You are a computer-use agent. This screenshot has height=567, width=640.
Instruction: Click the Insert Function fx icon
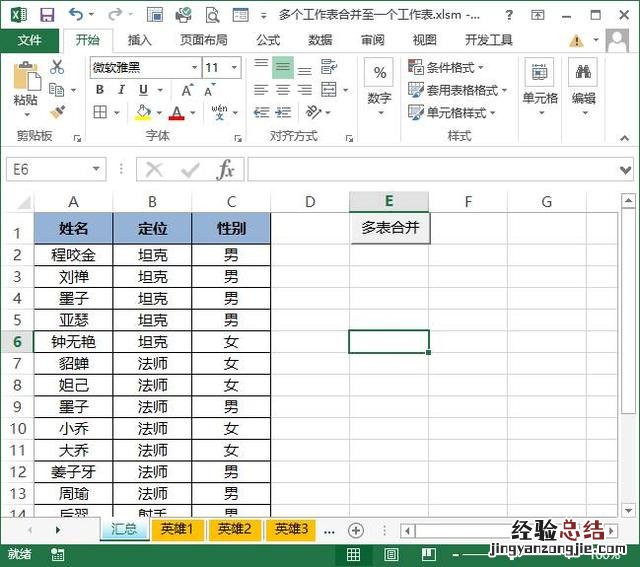226,170
